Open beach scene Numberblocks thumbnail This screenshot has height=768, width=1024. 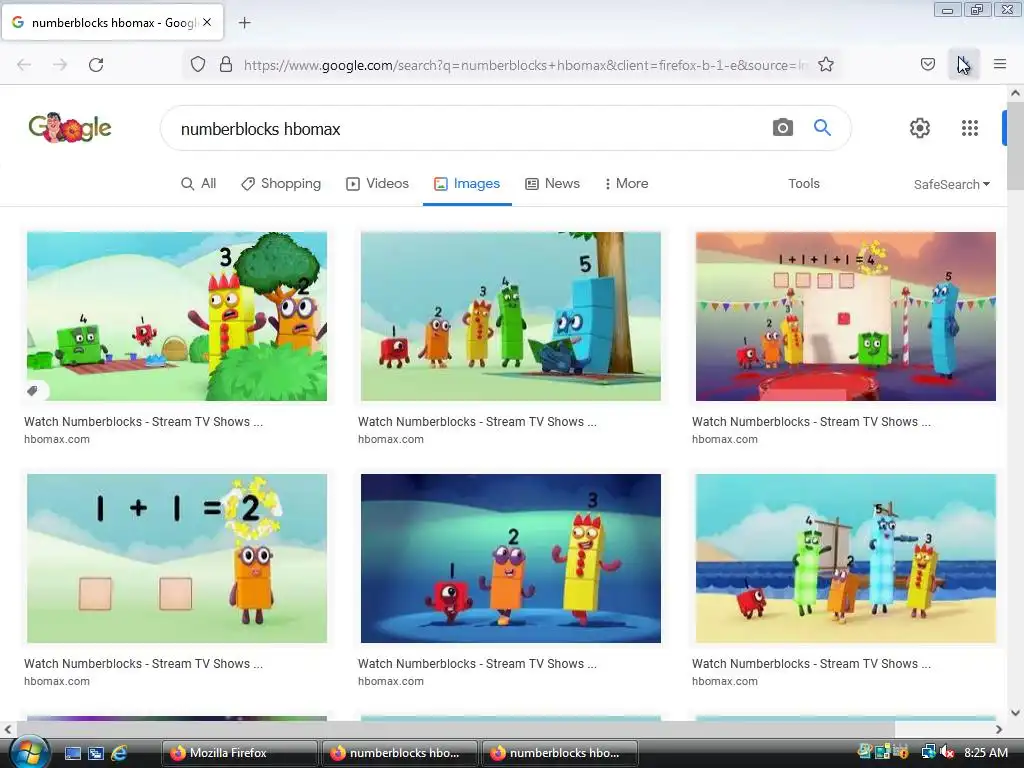pos(846,558)
